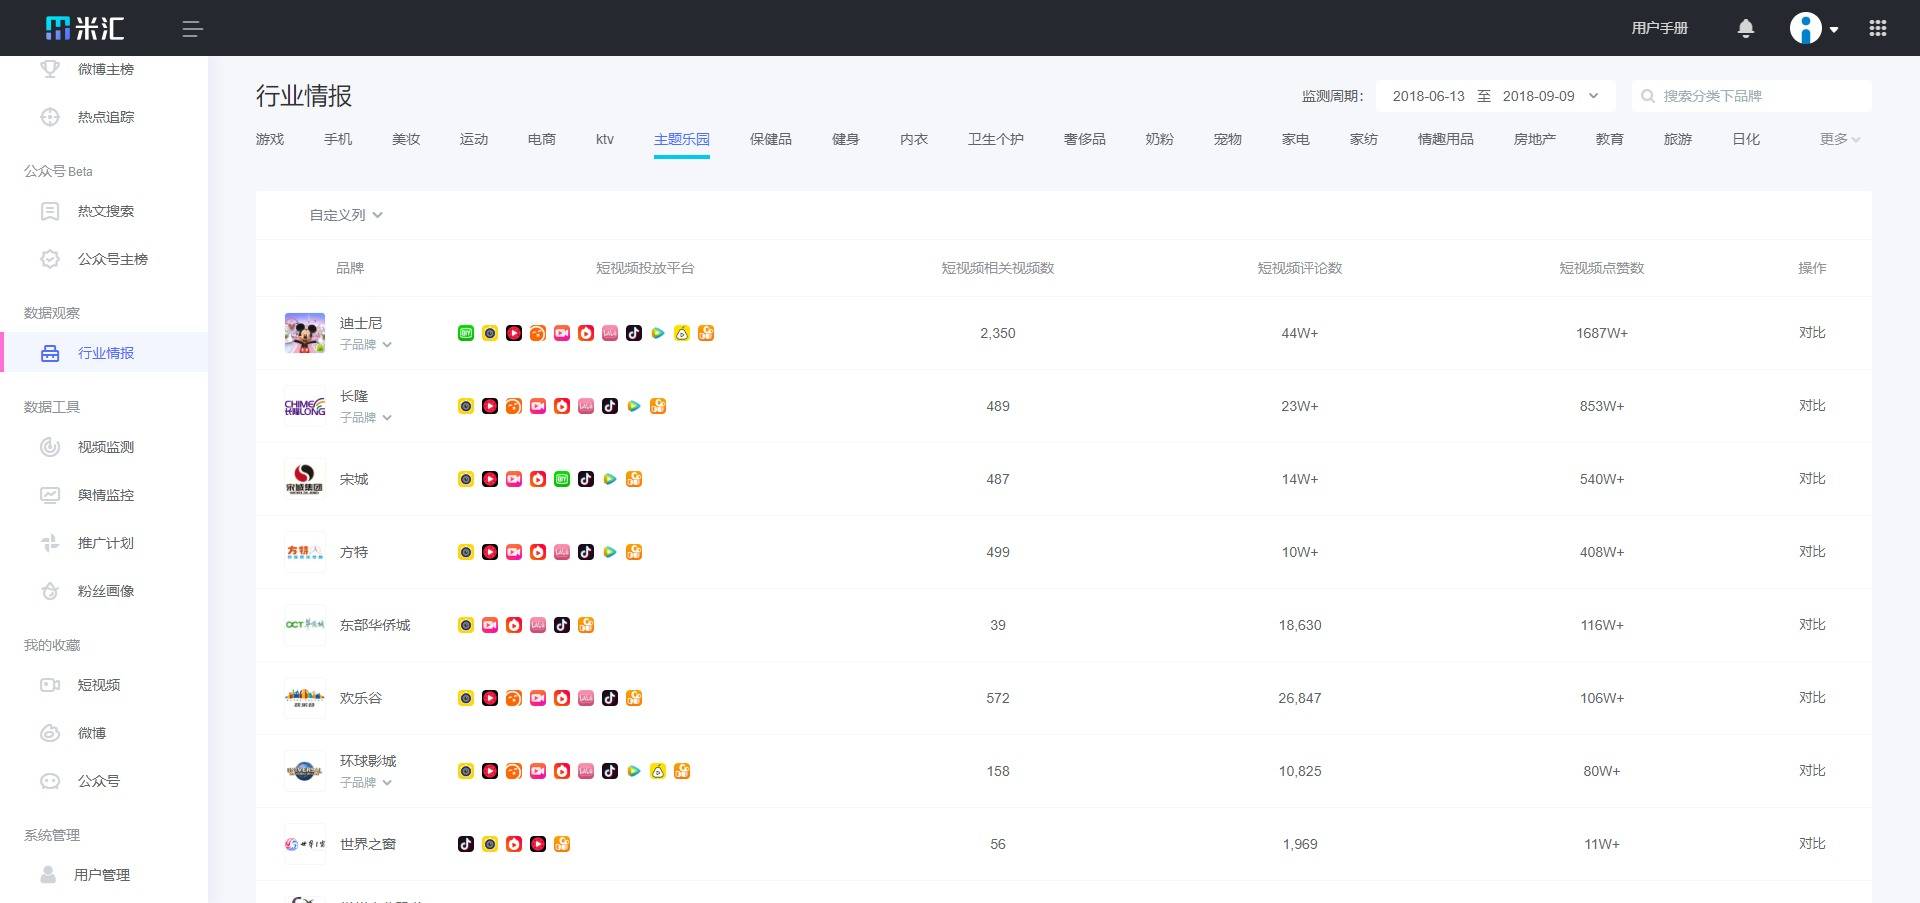Click the orange 快手 icon in 方特 row

(x=634, y=552)
